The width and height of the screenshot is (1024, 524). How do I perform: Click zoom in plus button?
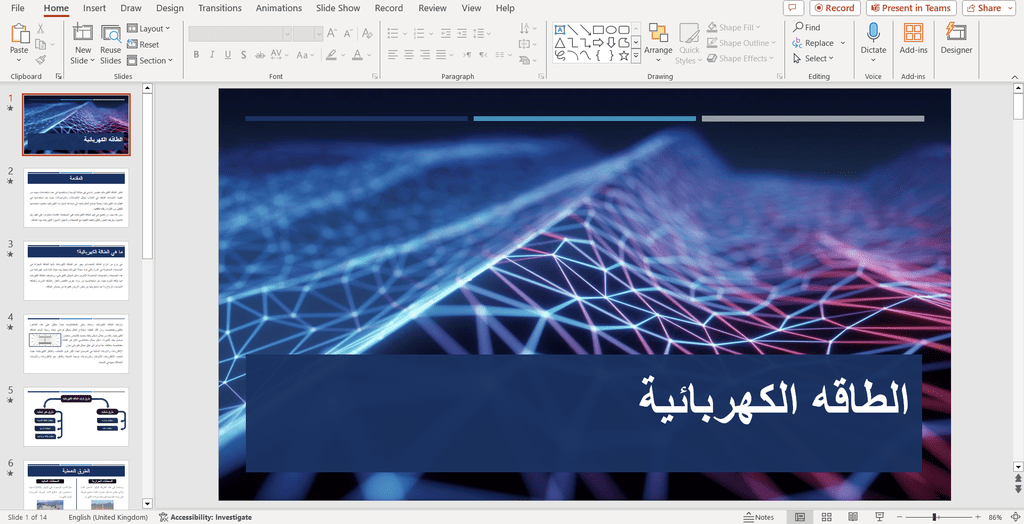978,517
